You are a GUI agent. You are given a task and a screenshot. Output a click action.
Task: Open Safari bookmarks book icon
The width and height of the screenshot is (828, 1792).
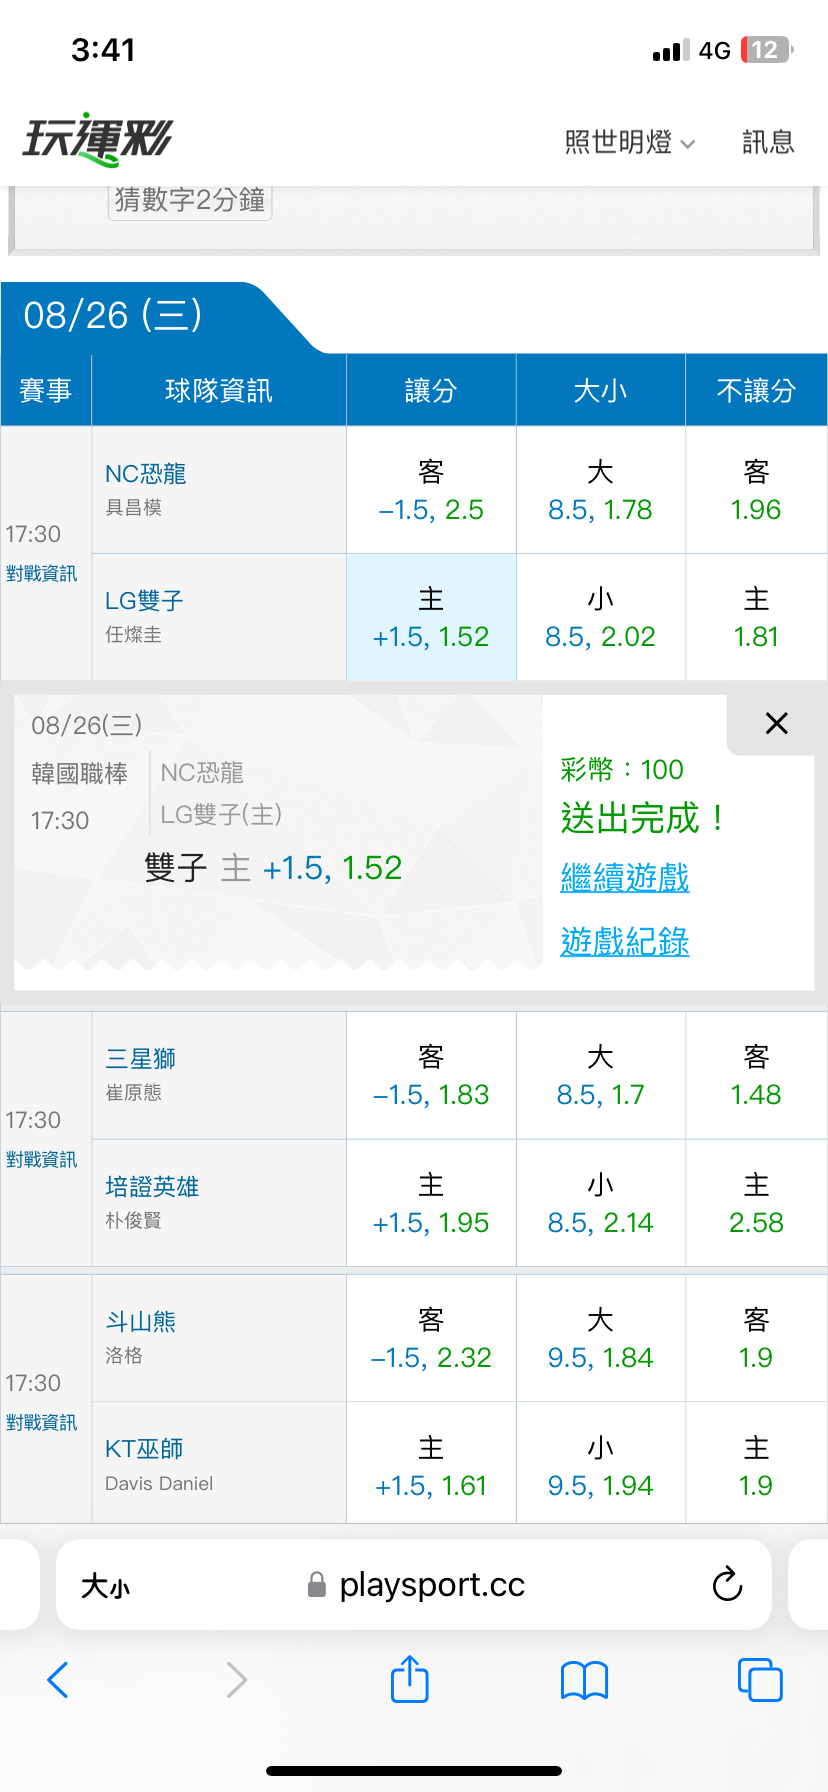tap(585, 1680)
